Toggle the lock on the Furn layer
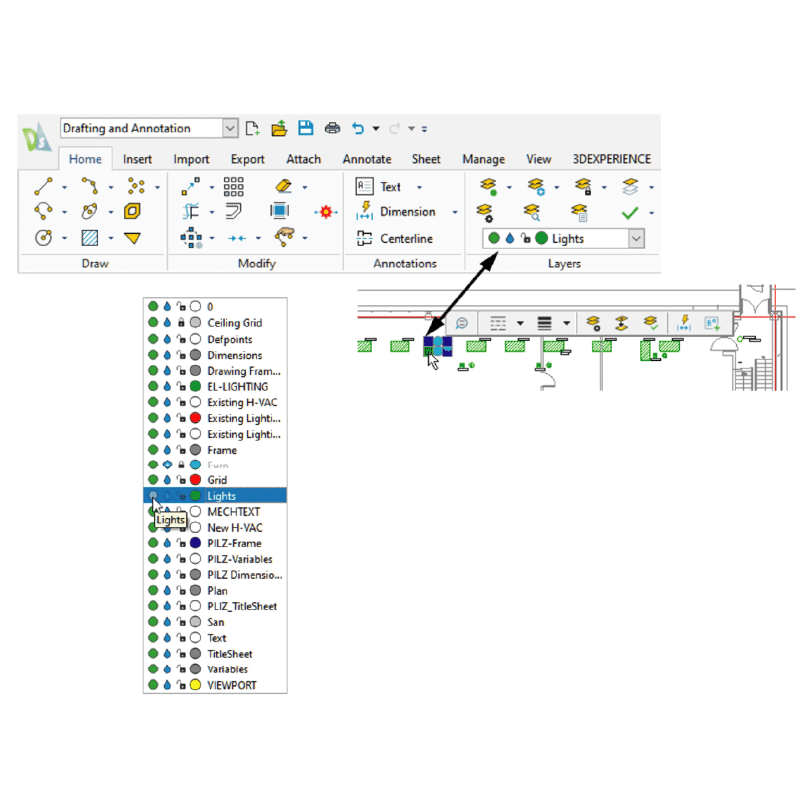 [x=181, y=465]
